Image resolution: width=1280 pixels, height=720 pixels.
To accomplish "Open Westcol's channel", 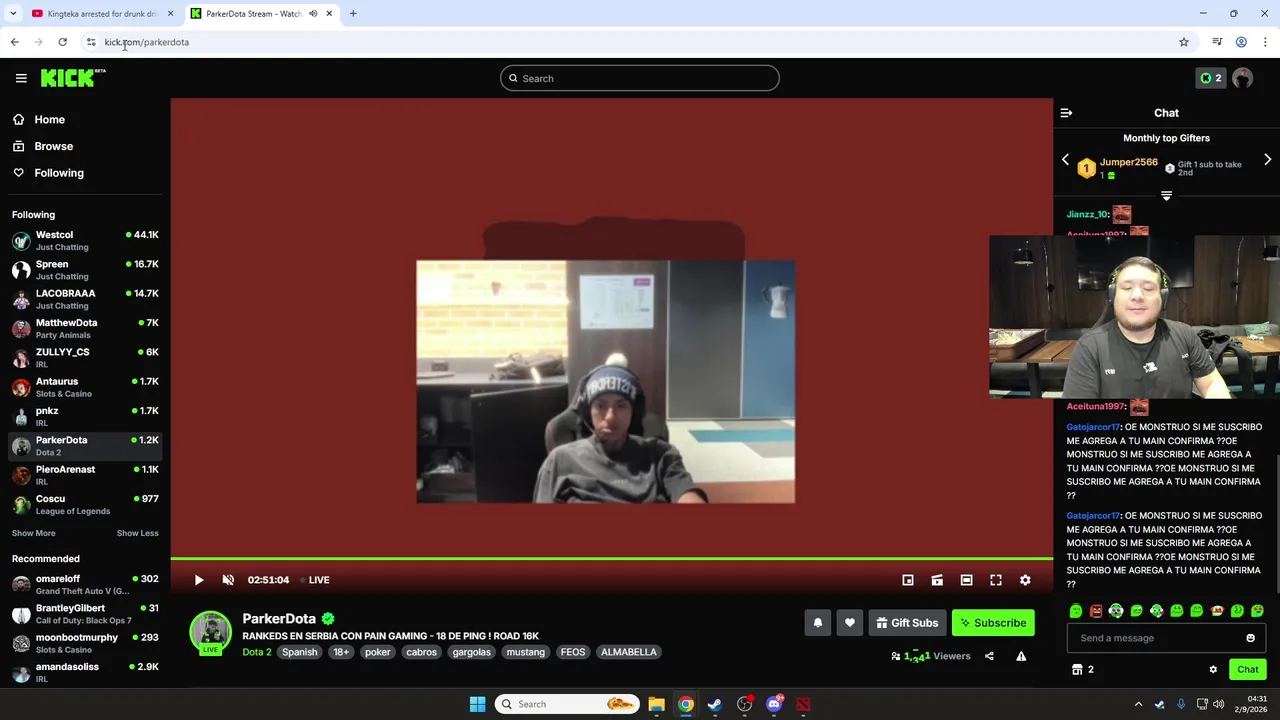I will coord(85,240).
